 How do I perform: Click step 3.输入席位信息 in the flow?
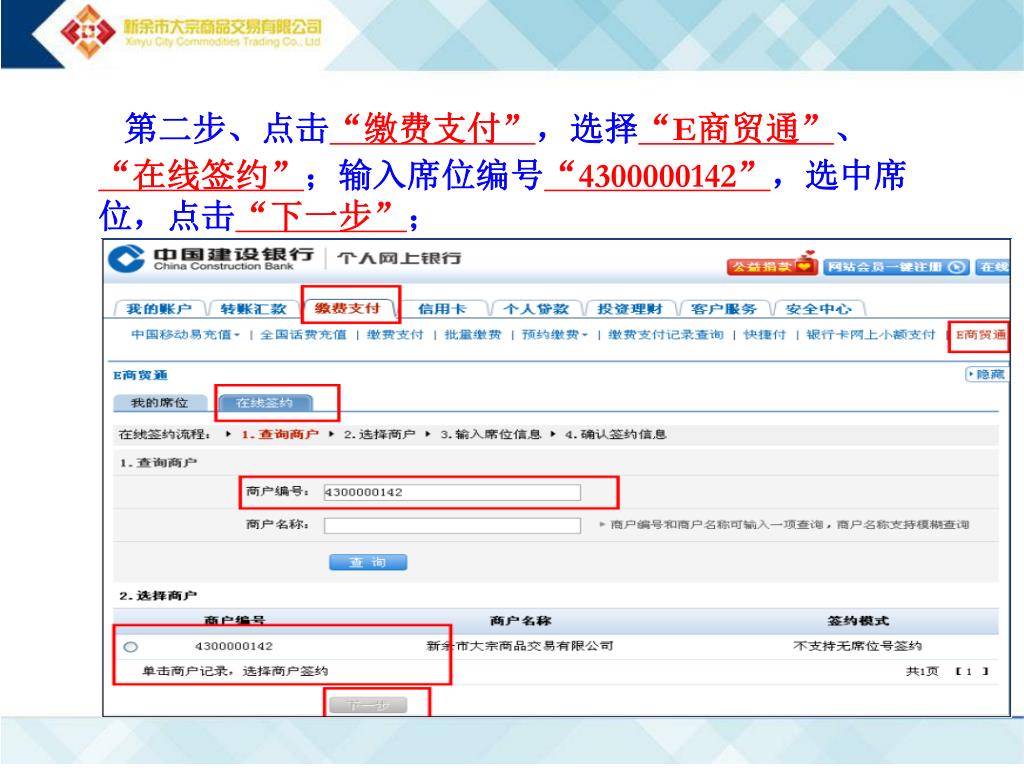[490, 434]
